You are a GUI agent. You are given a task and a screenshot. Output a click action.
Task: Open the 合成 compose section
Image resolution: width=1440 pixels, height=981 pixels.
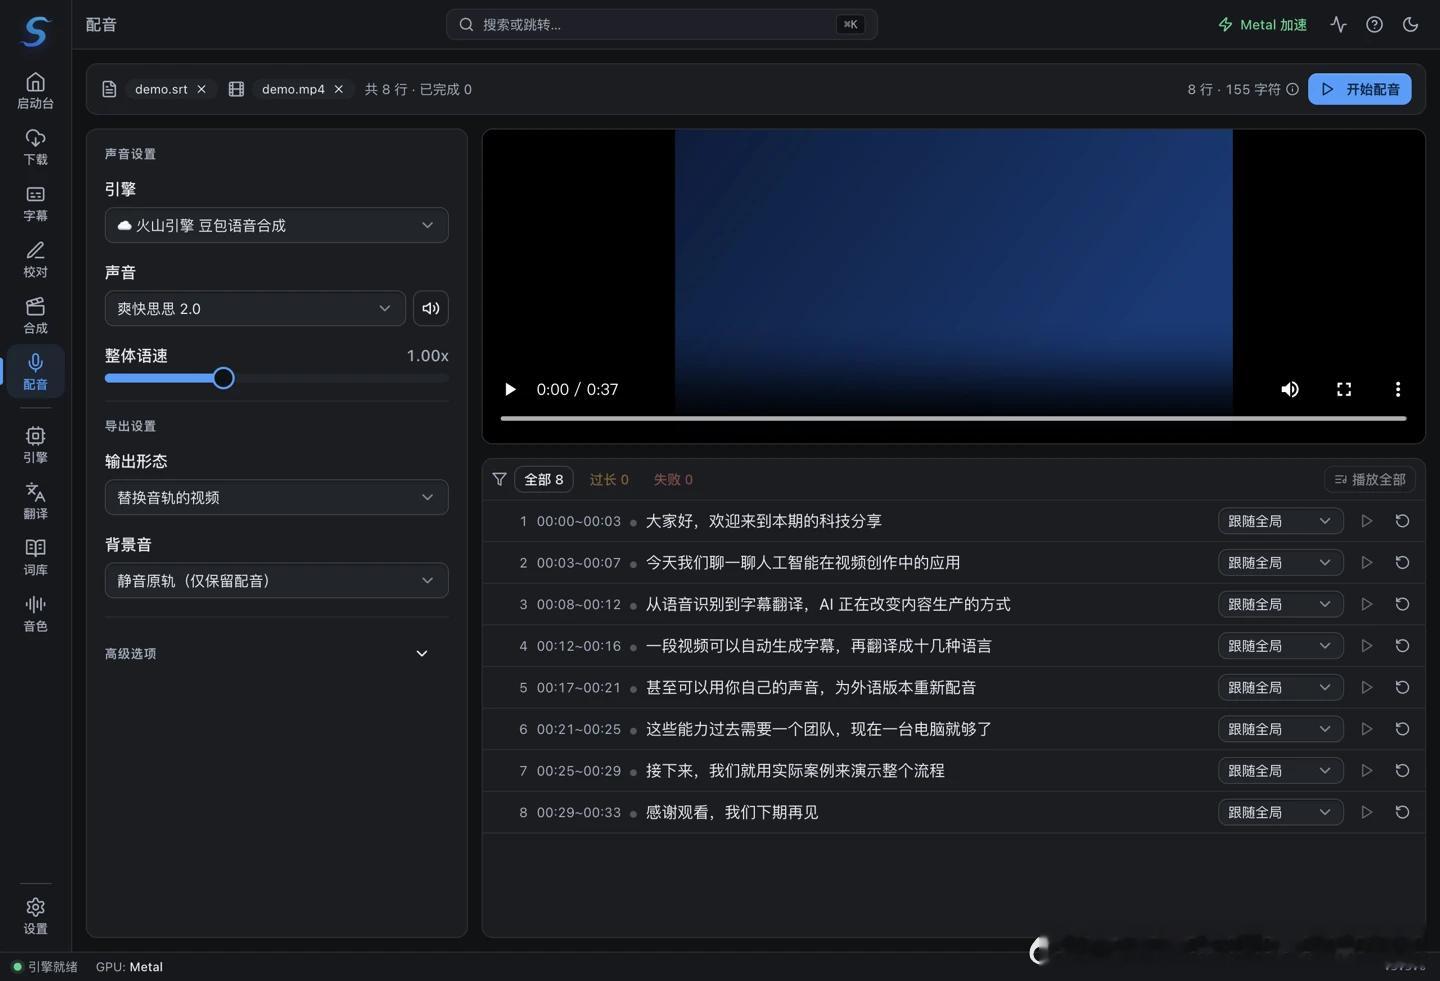pos(35,314)
